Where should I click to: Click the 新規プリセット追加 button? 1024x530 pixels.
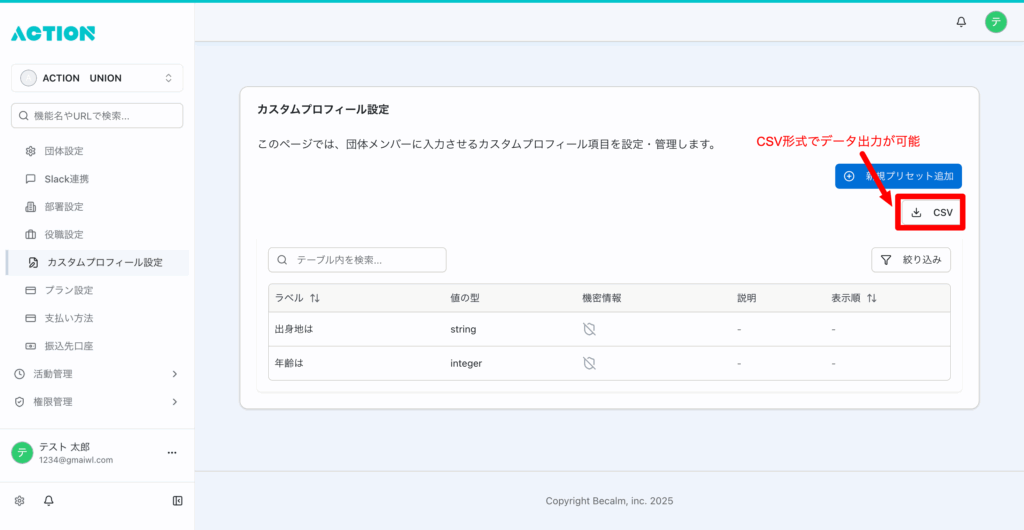point(898,176)
